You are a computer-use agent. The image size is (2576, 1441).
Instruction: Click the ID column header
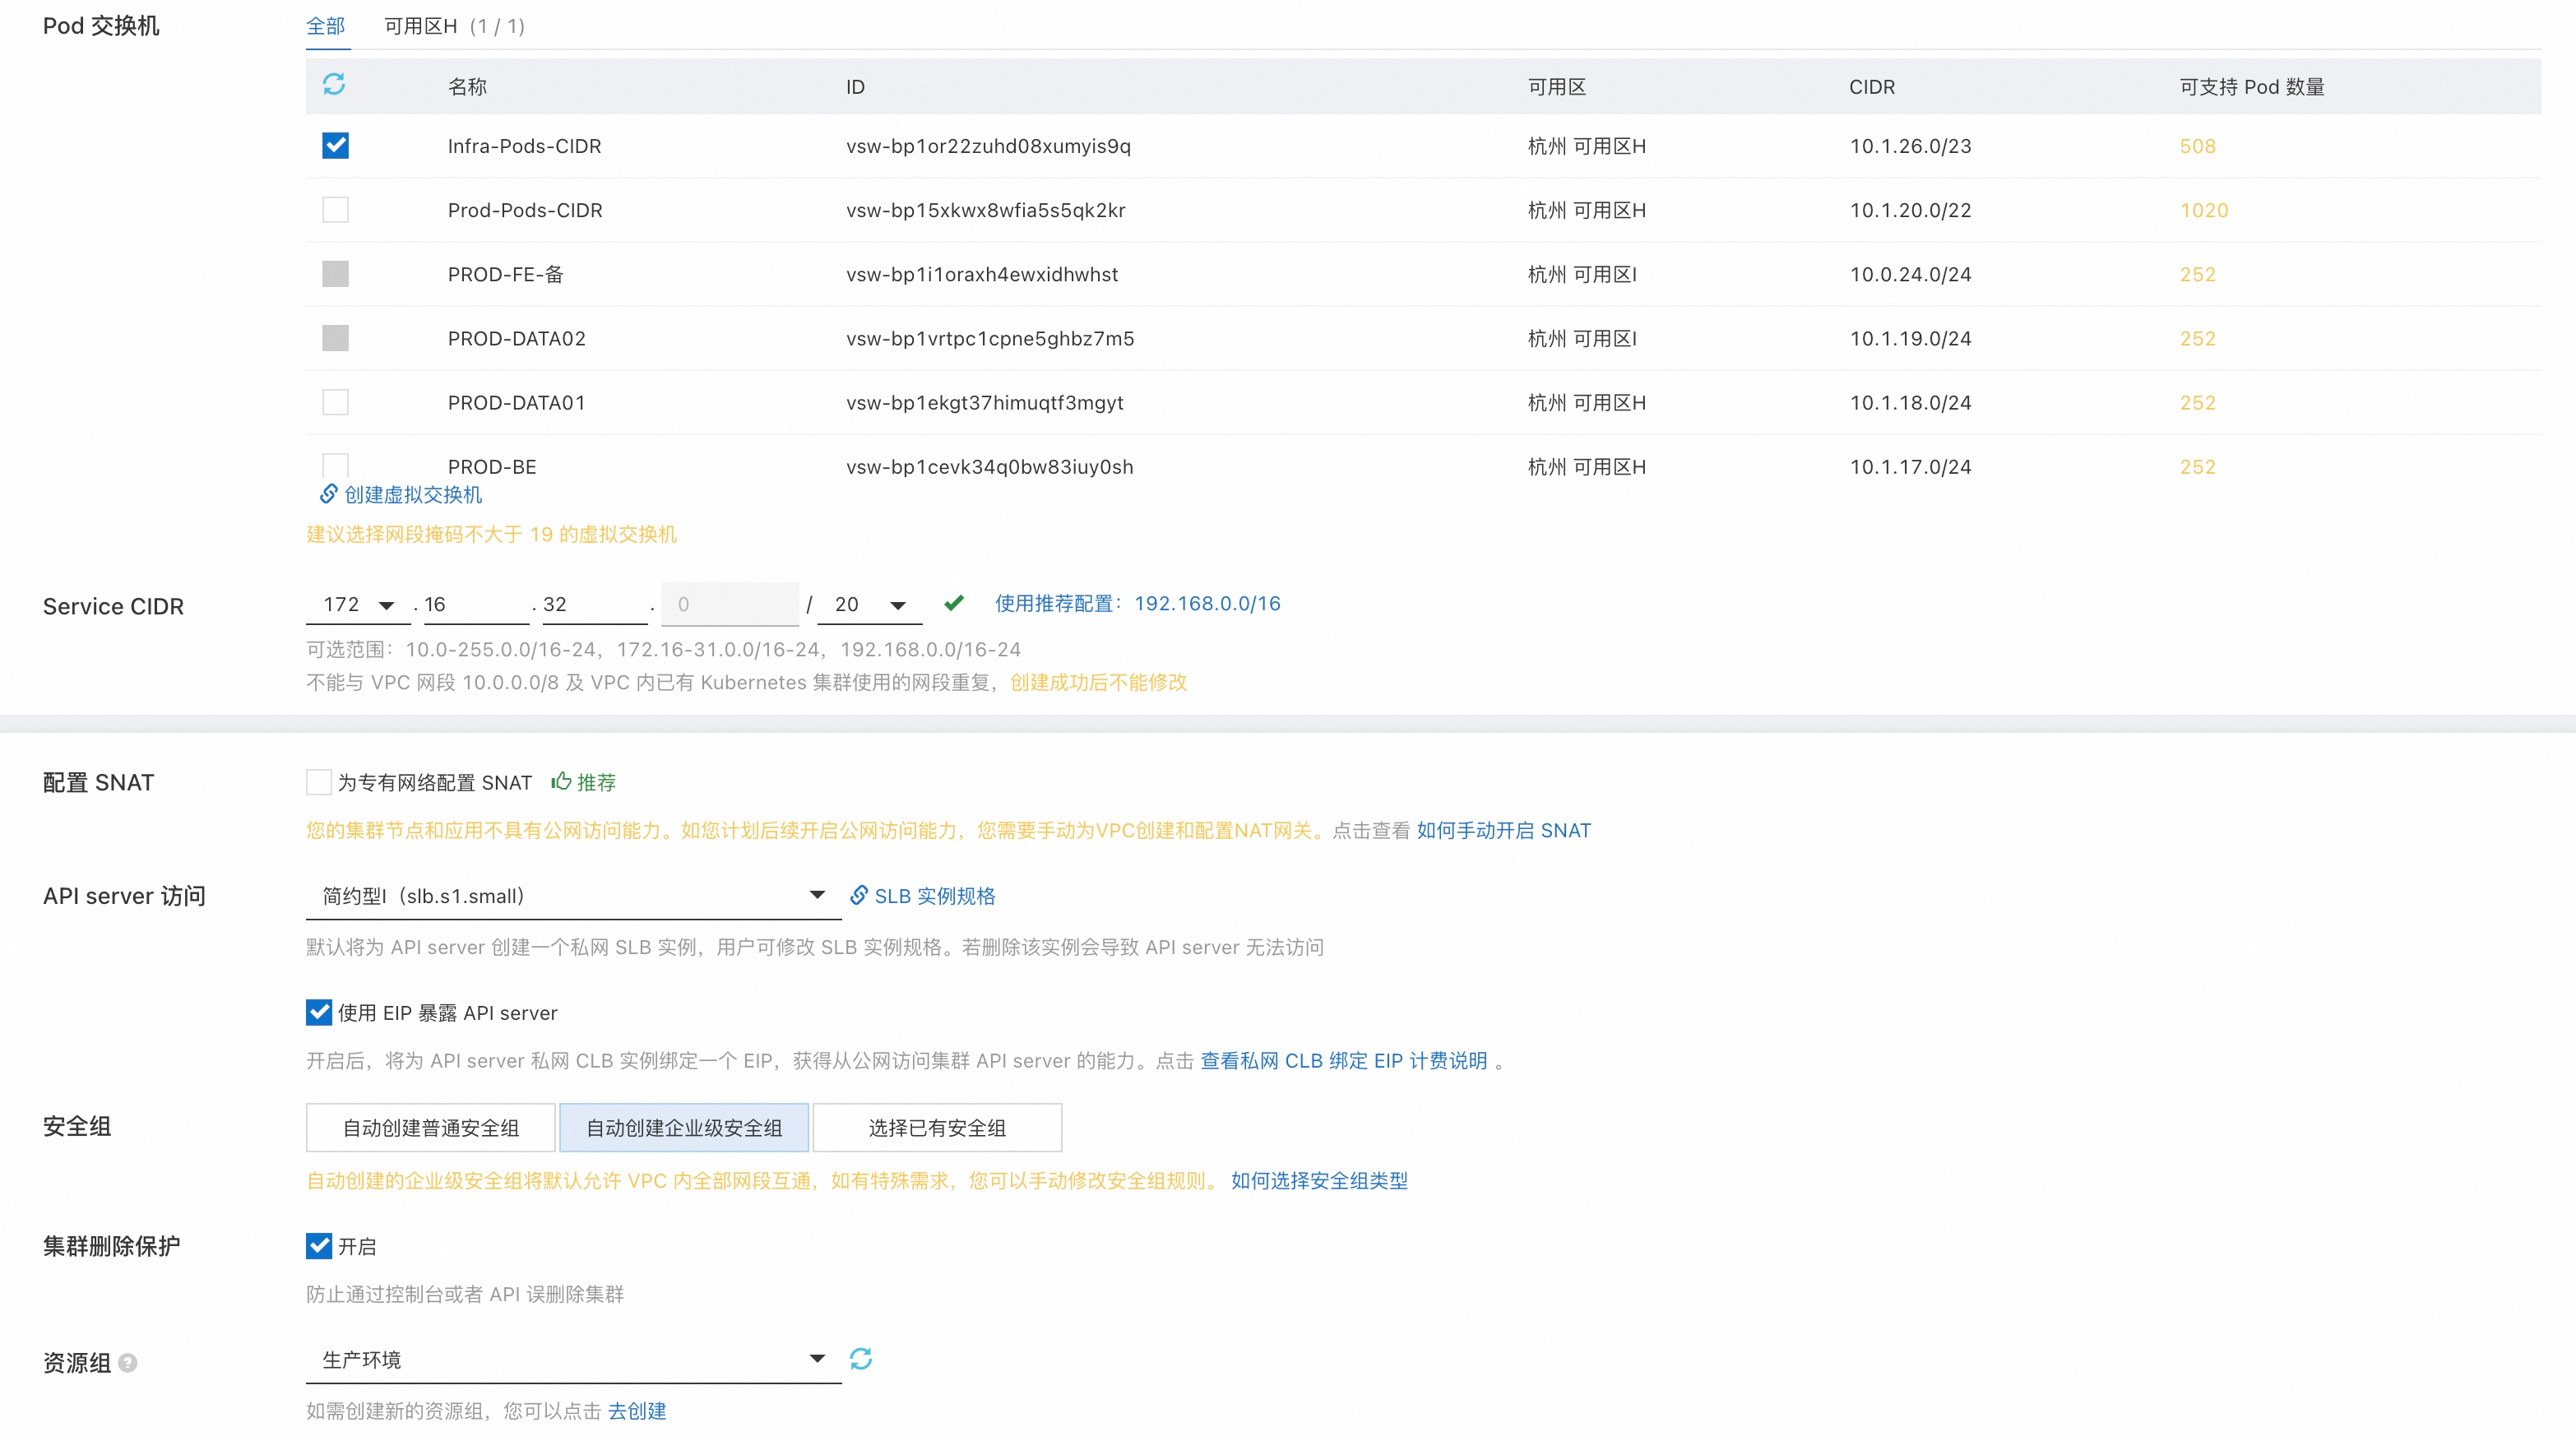tap(855, 87)
